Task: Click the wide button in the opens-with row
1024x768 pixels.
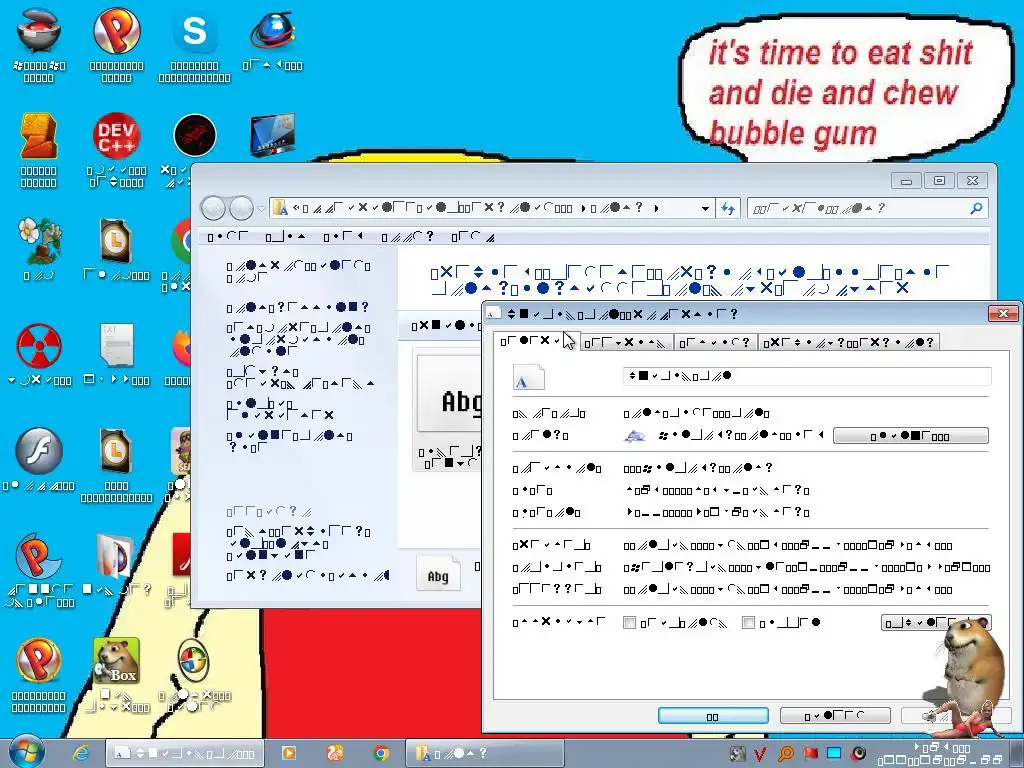Action: (x=911, y=436)
